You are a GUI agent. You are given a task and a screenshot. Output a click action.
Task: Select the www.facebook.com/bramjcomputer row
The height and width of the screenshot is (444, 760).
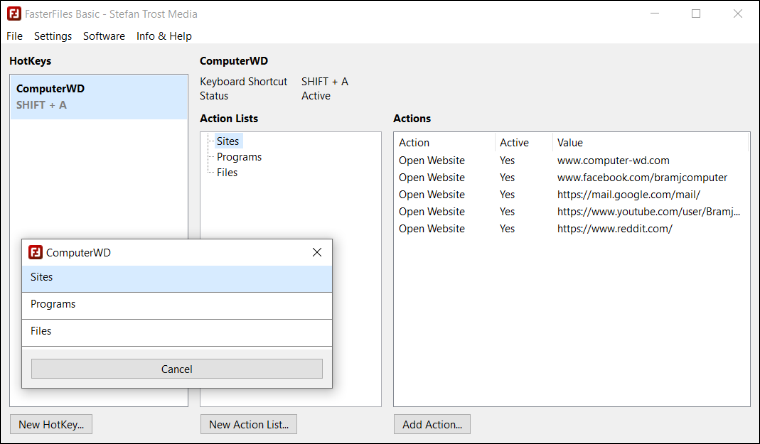tap(572, 177)
